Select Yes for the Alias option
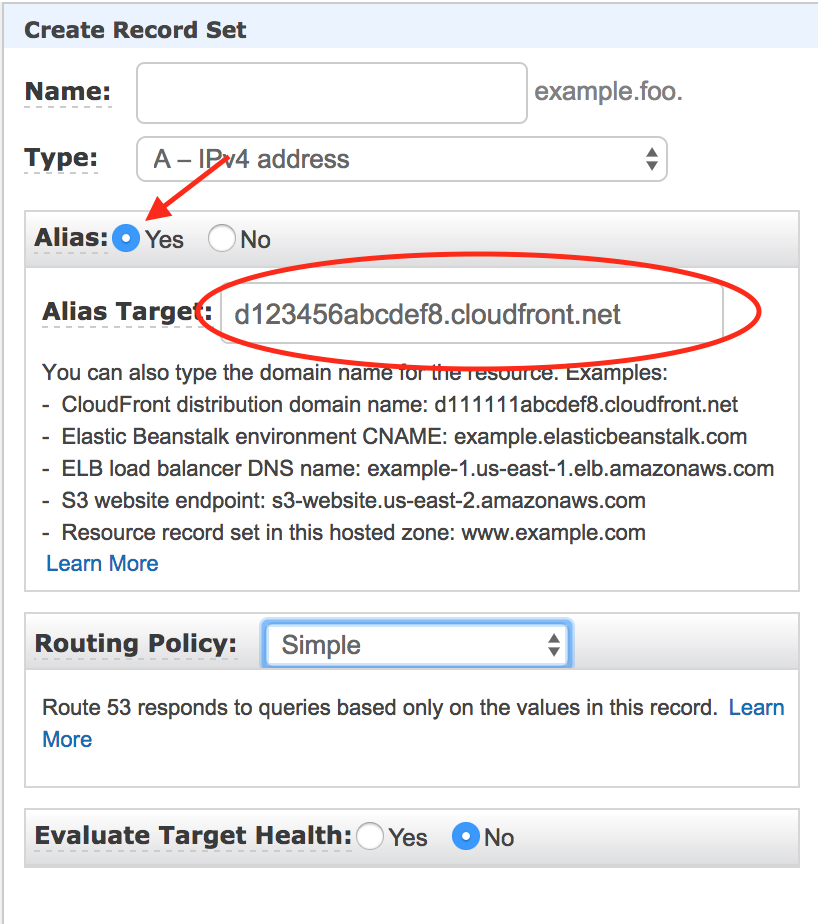818x924 pixels. click(x=126, y=239)
